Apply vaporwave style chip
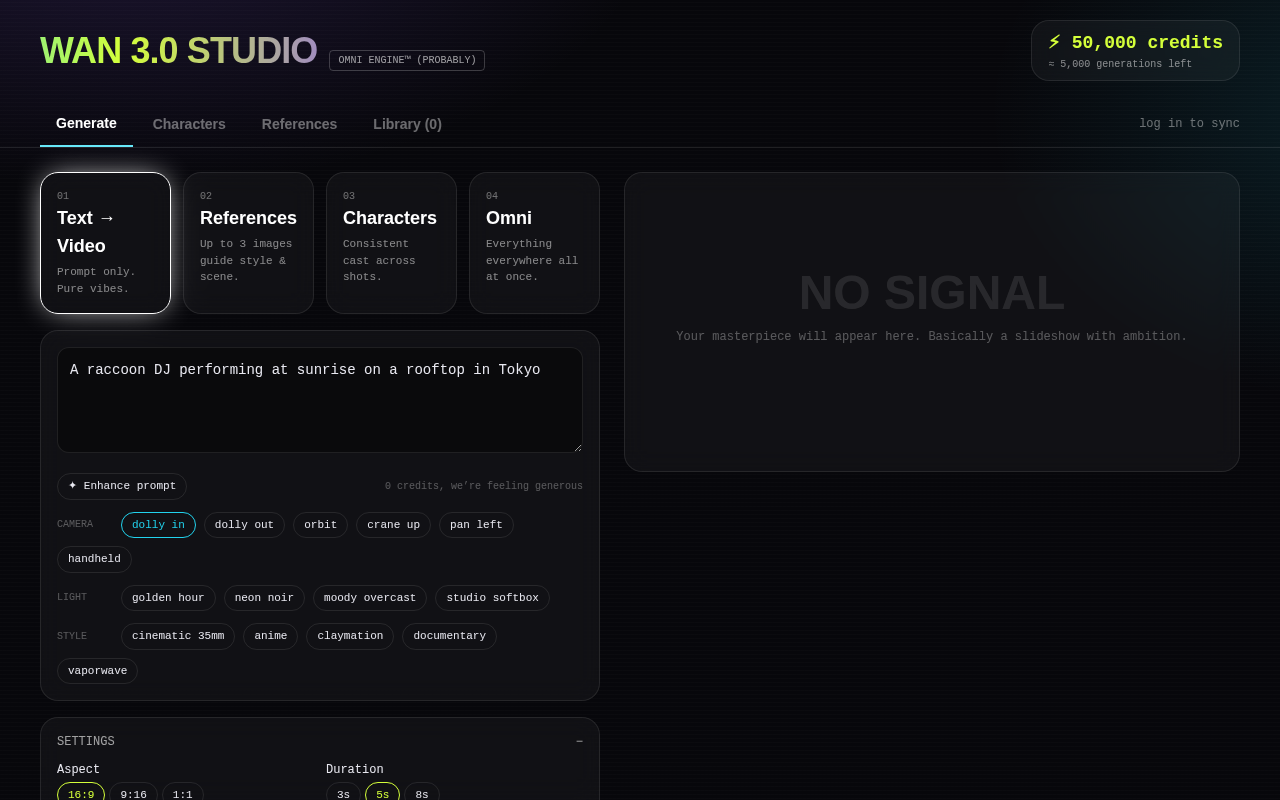The width and height of the screenshot is (1280, 800). pos(97,671)
